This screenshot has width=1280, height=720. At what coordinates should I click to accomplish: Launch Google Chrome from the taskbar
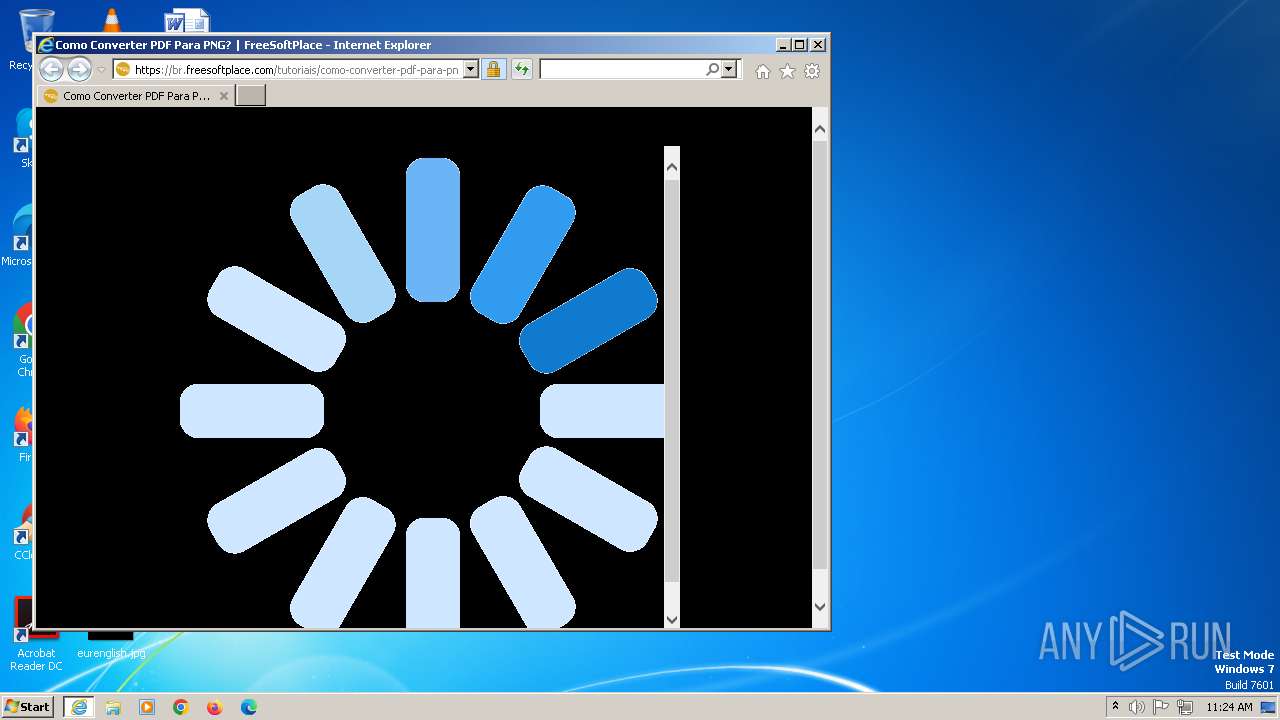click(x=181, y=707)
